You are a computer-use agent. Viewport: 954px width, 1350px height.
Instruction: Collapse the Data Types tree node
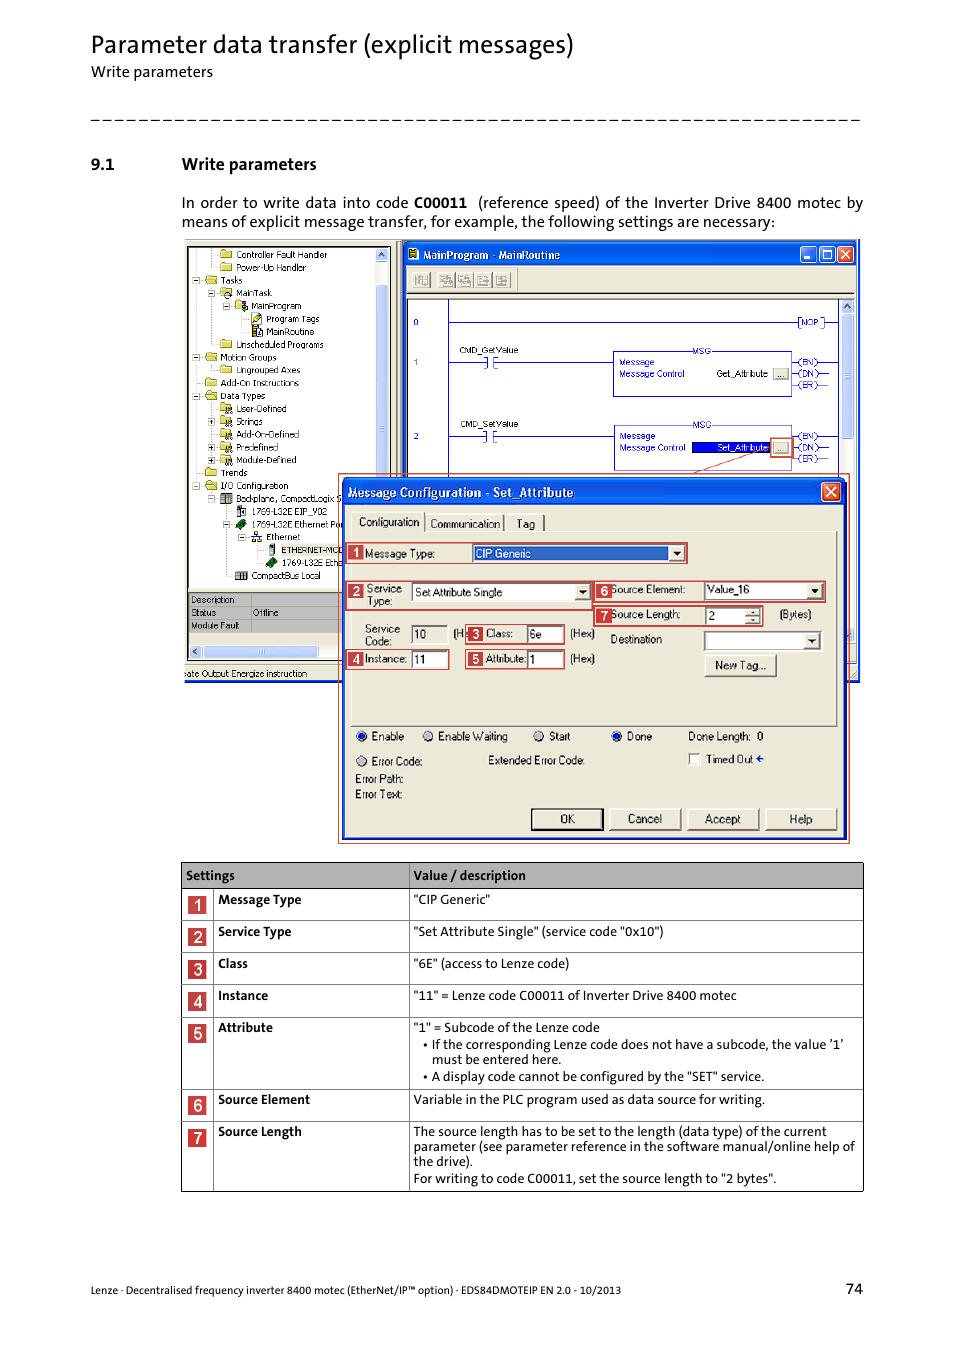pyautogui.click(x=196, y=395)
